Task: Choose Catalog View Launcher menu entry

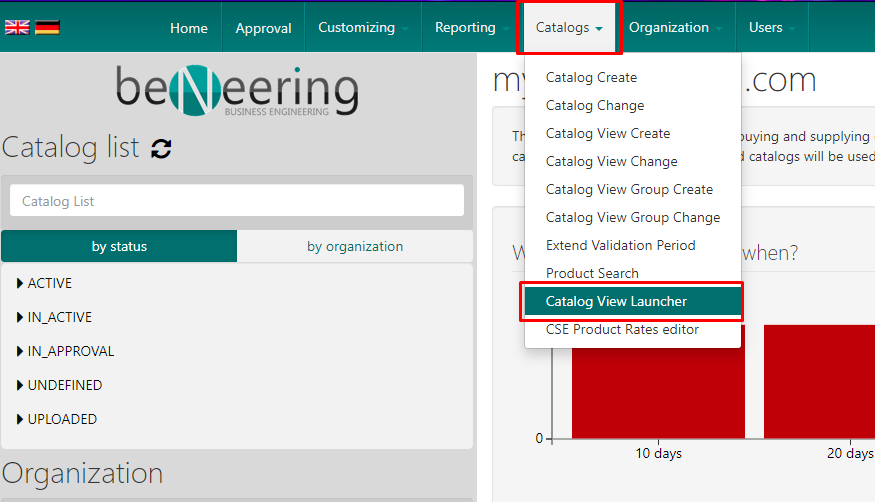Action: (616, 301)
